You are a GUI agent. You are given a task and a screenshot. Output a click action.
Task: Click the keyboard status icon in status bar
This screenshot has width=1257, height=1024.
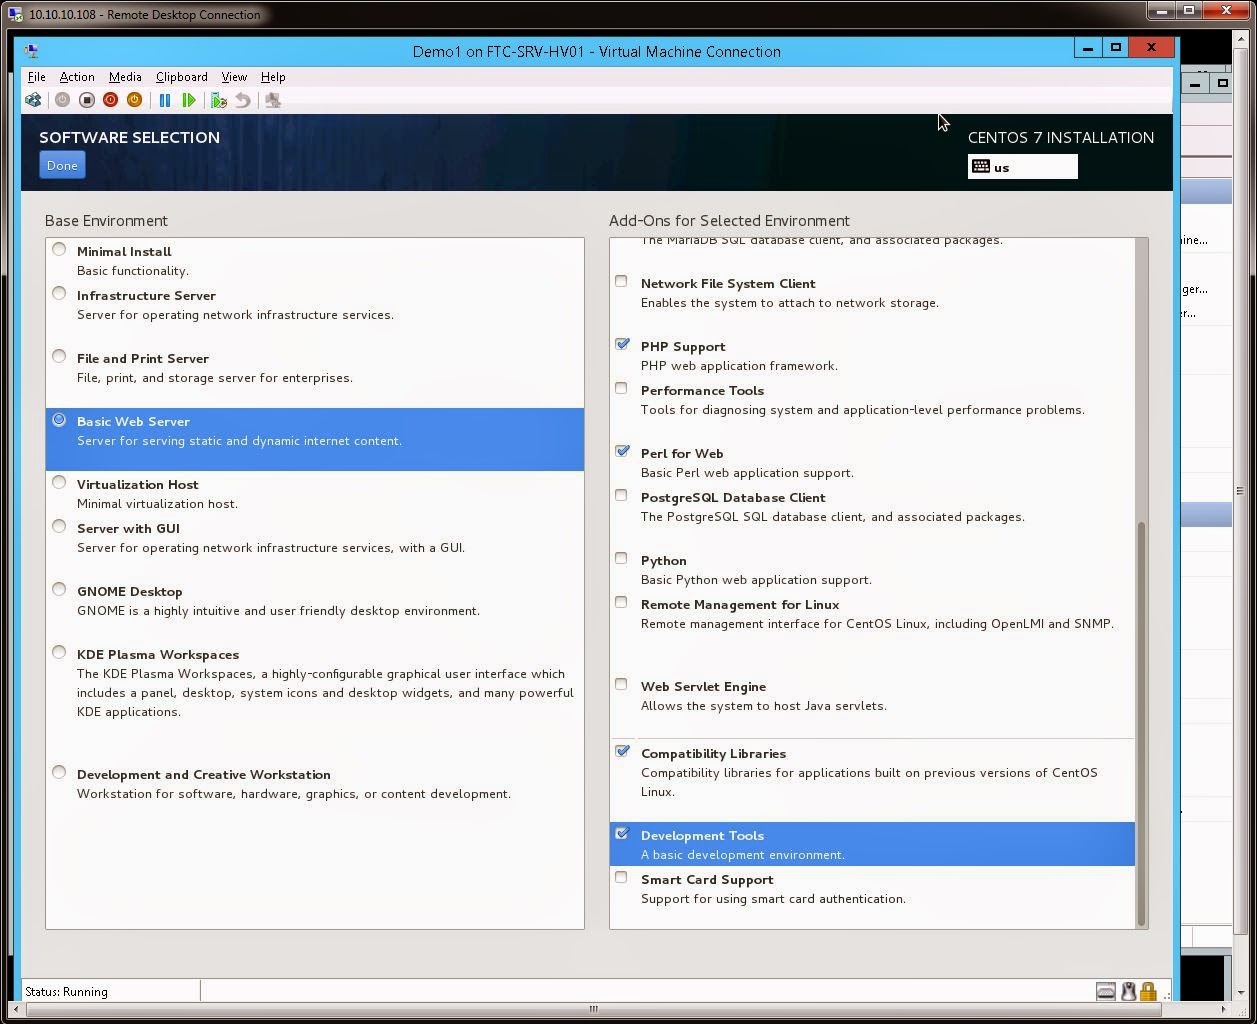pos(1106,991)
